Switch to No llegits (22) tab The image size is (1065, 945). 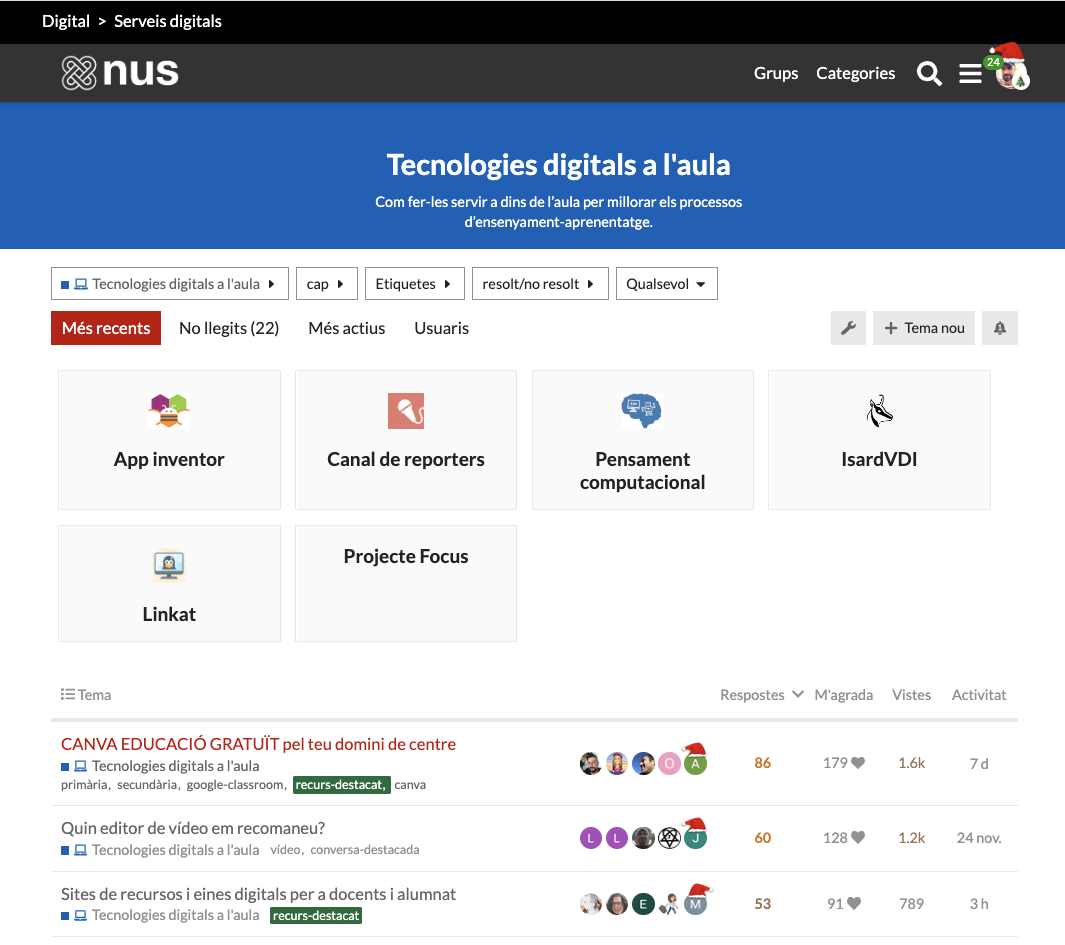(x=229, y=328)
